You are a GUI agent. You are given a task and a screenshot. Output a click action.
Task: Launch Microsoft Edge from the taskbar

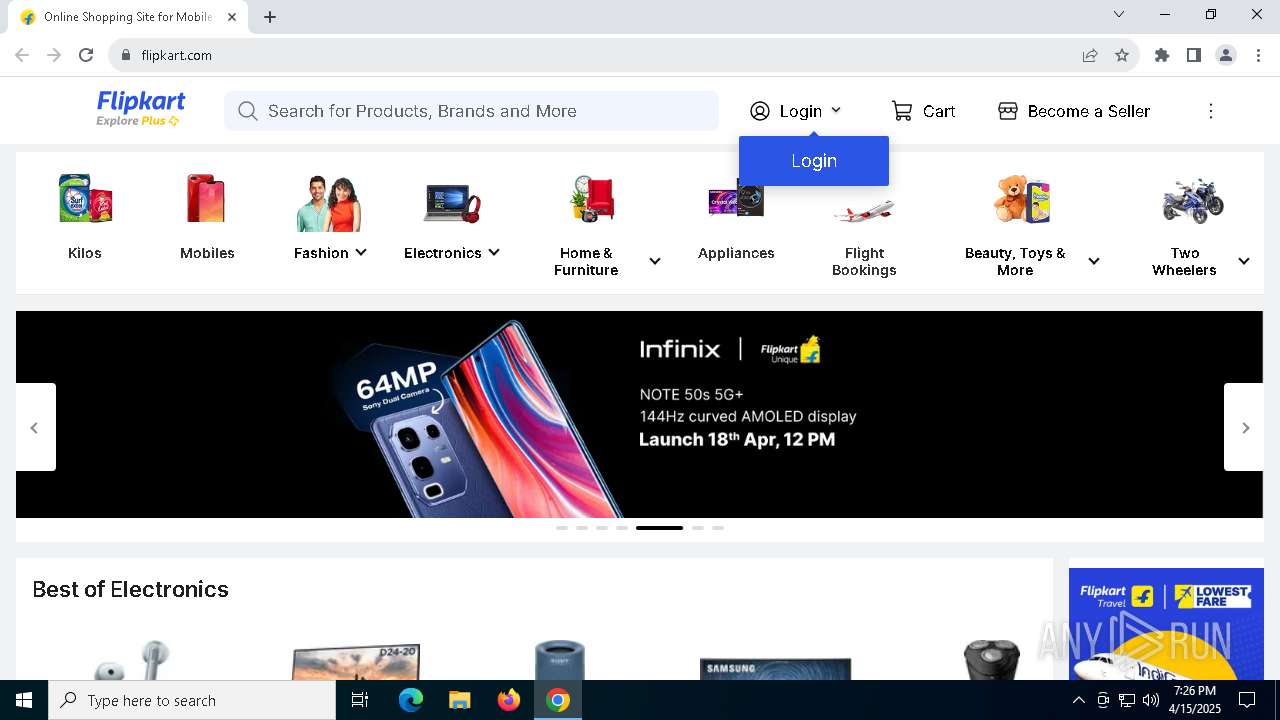[411, 700]
